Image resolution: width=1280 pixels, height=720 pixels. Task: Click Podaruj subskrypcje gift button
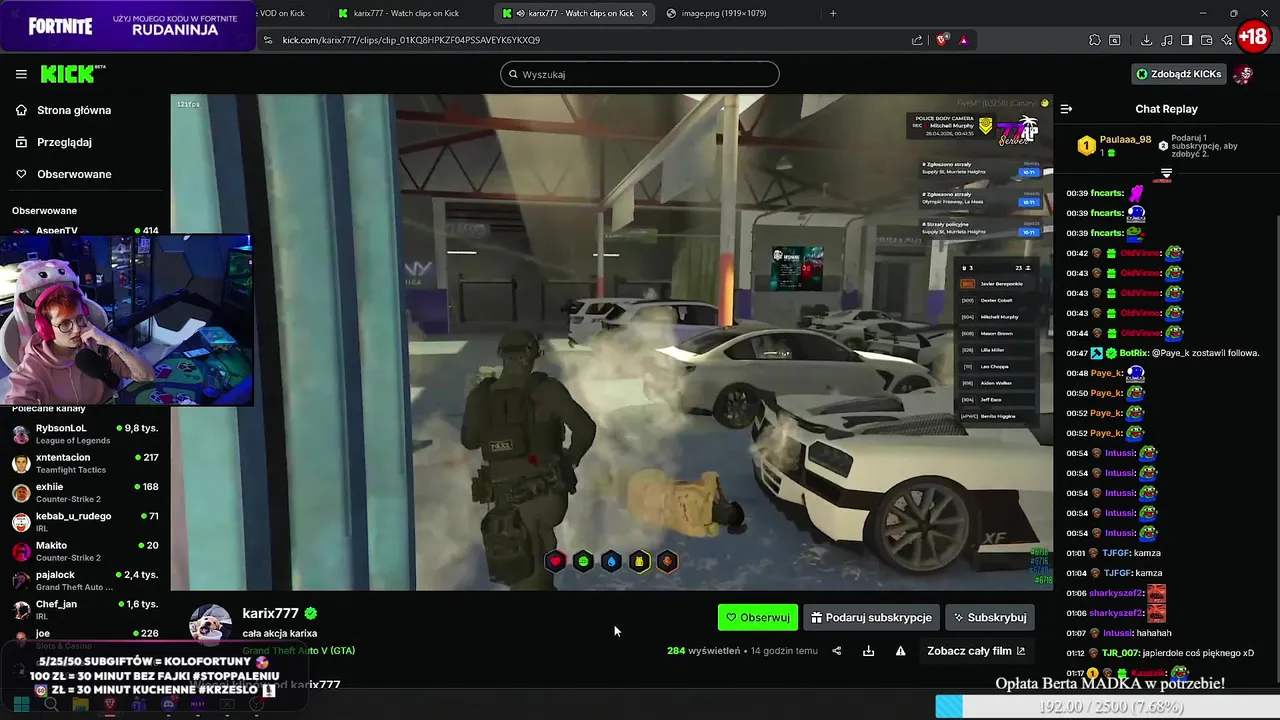pos(871,618)
